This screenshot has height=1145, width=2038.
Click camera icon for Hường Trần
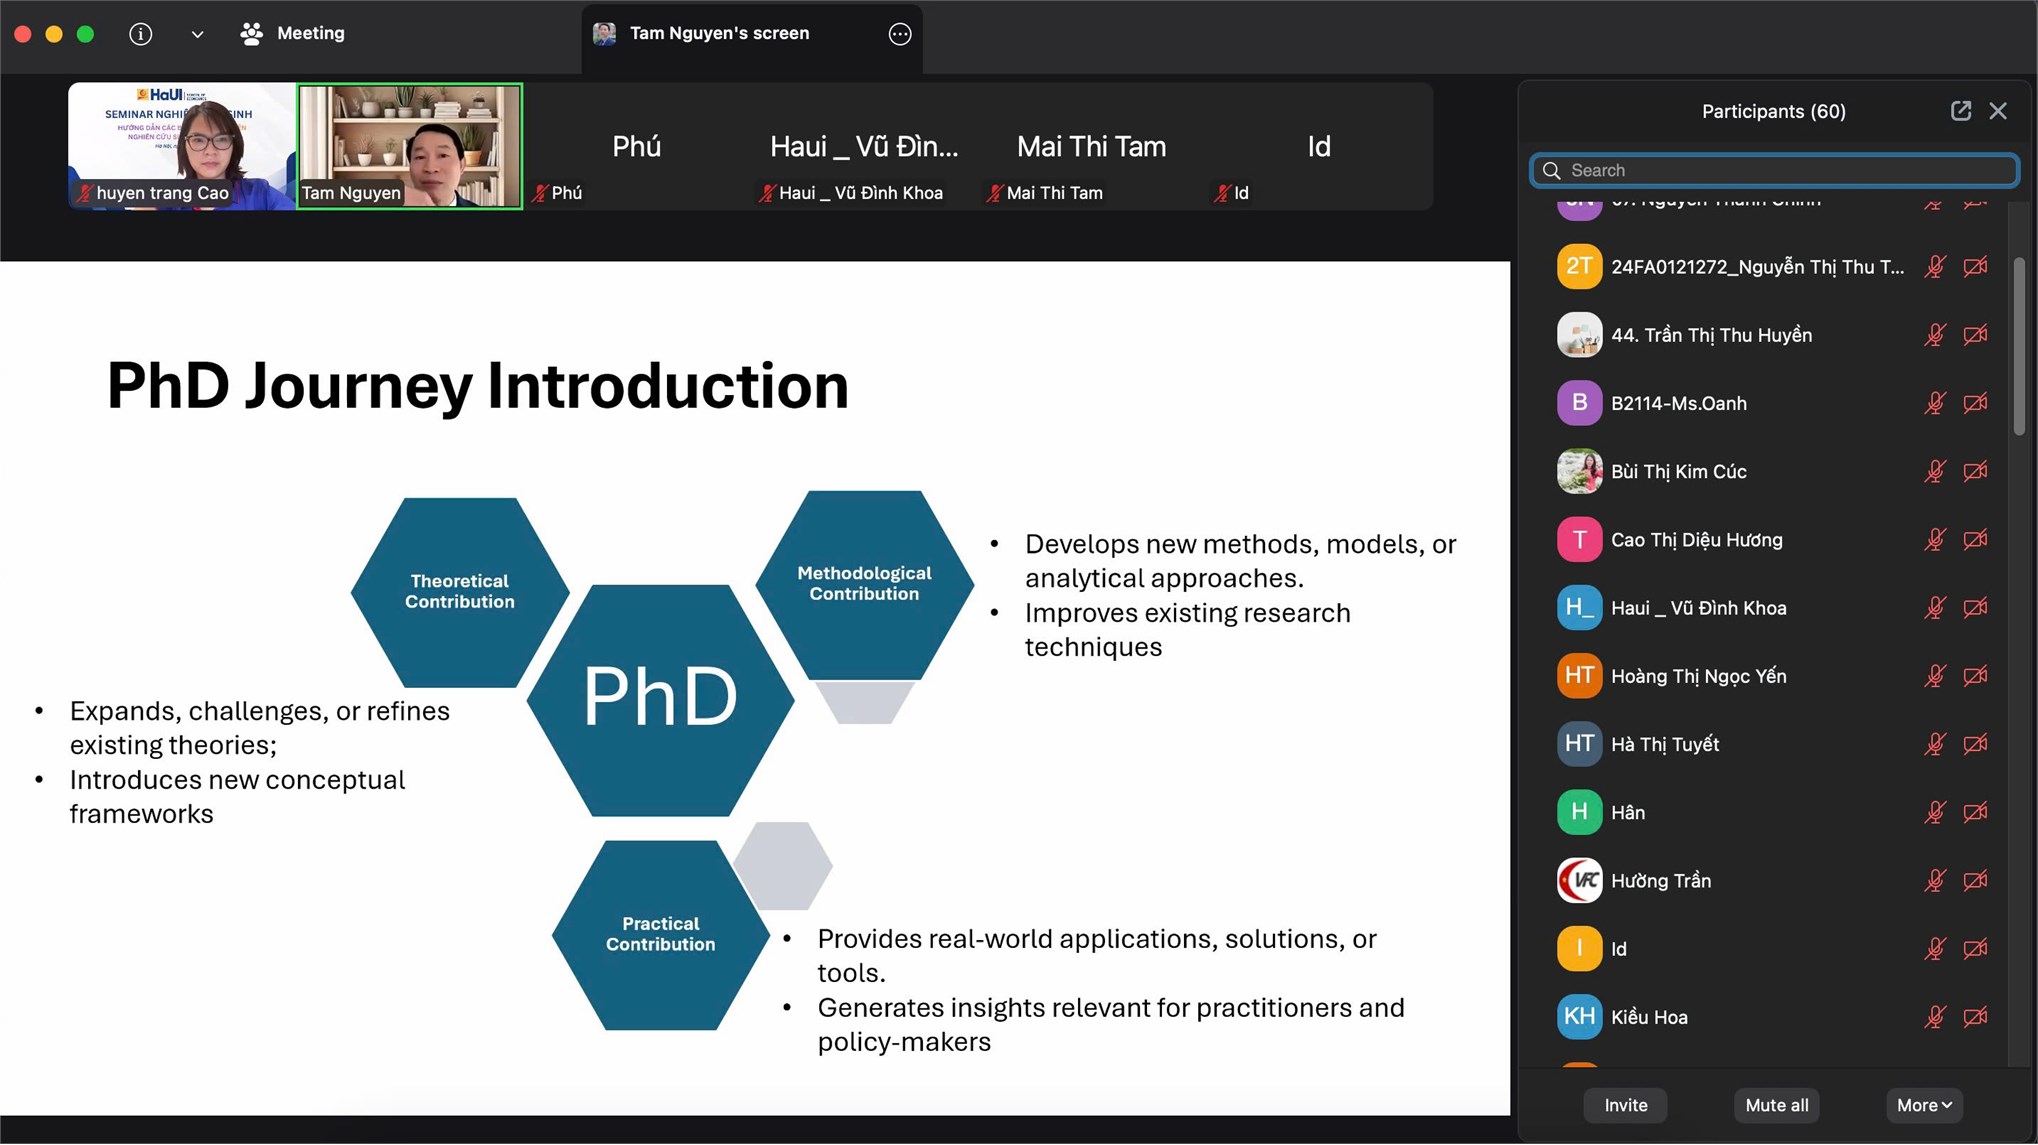point(1975,881)
